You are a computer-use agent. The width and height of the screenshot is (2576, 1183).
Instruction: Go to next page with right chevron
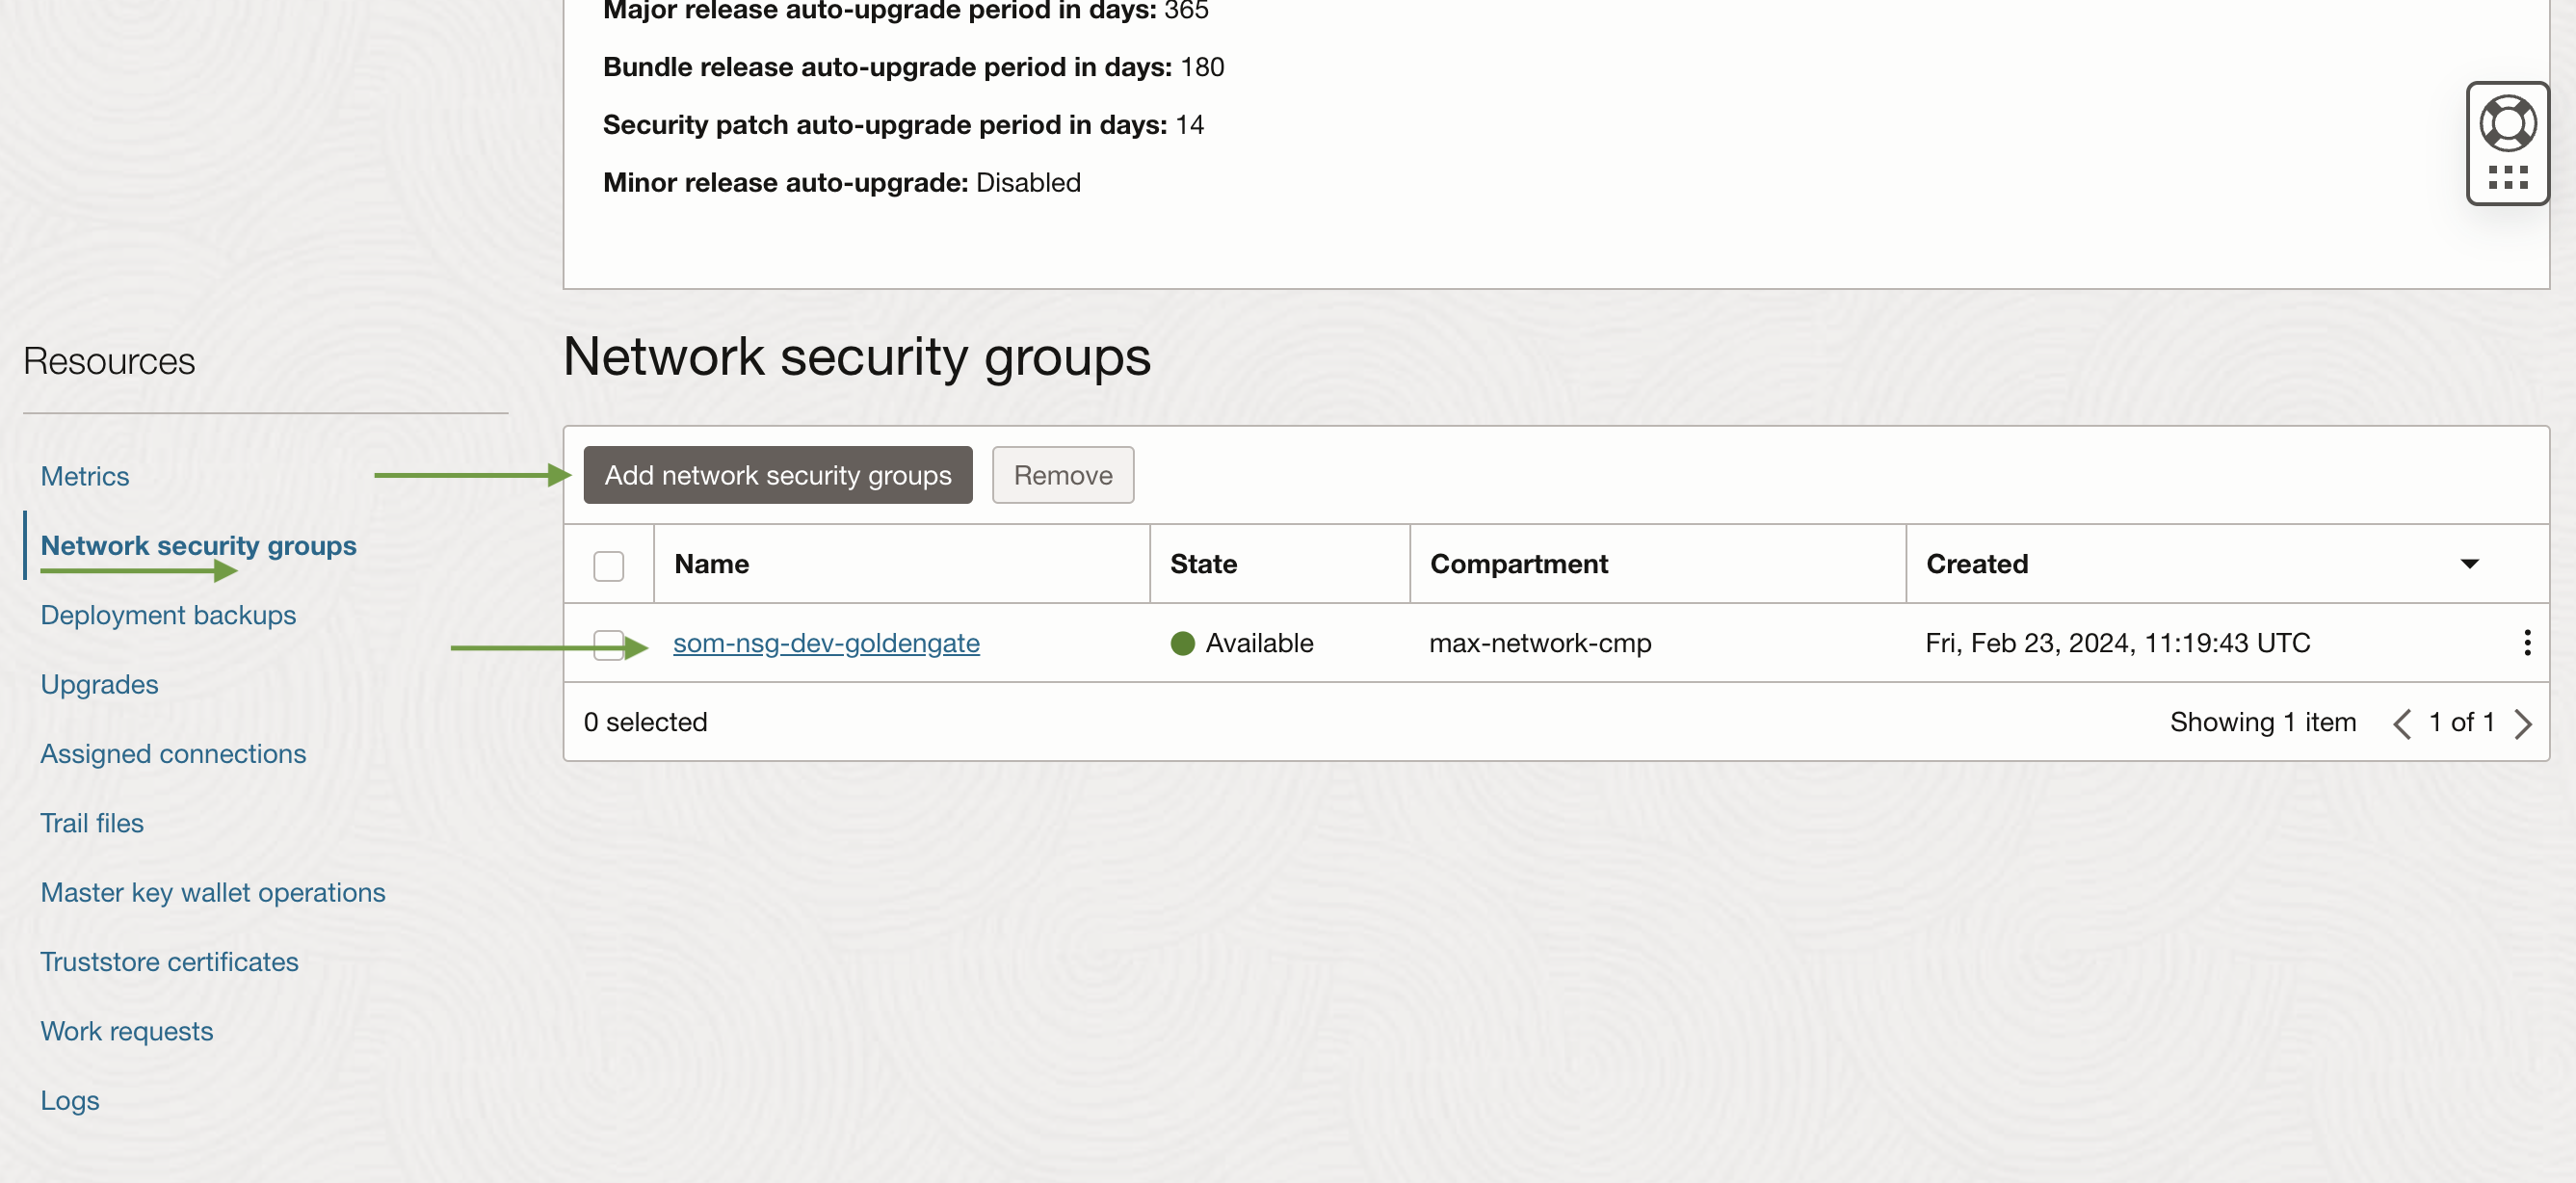[2522, 723]
